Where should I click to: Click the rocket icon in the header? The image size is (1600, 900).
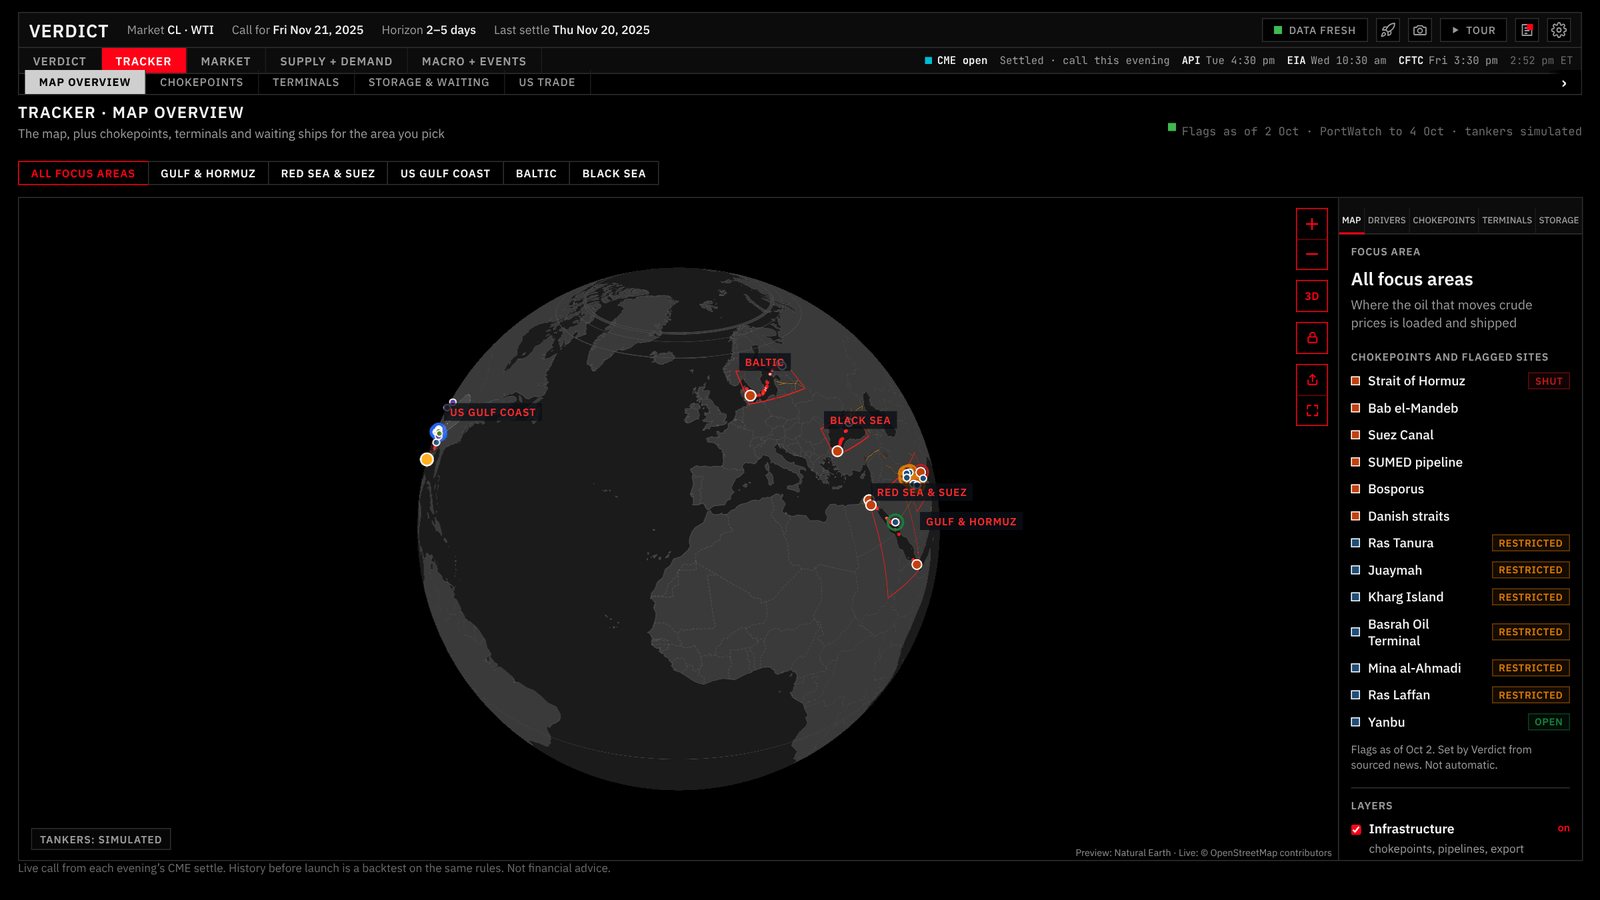point(1388,30)
